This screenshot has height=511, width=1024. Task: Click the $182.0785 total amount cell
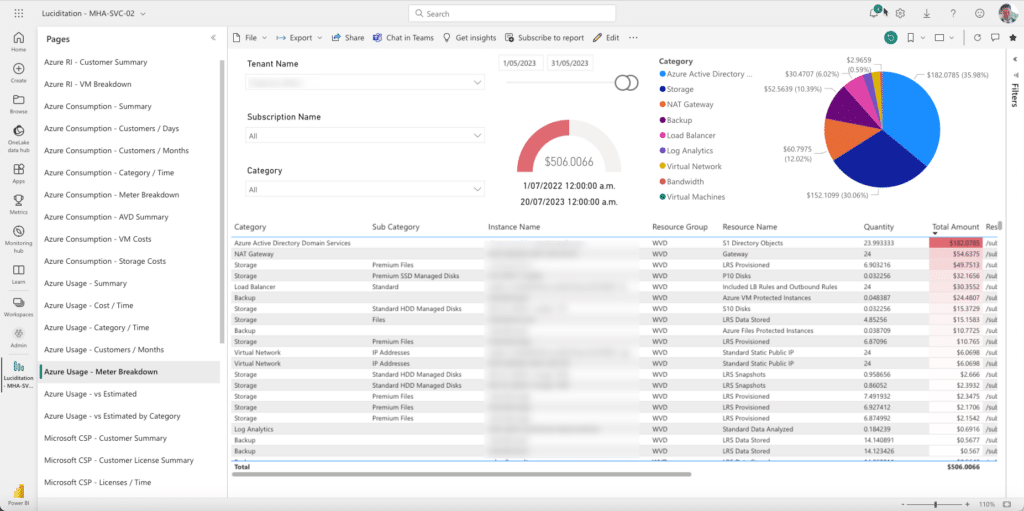(x=956, y=243)
